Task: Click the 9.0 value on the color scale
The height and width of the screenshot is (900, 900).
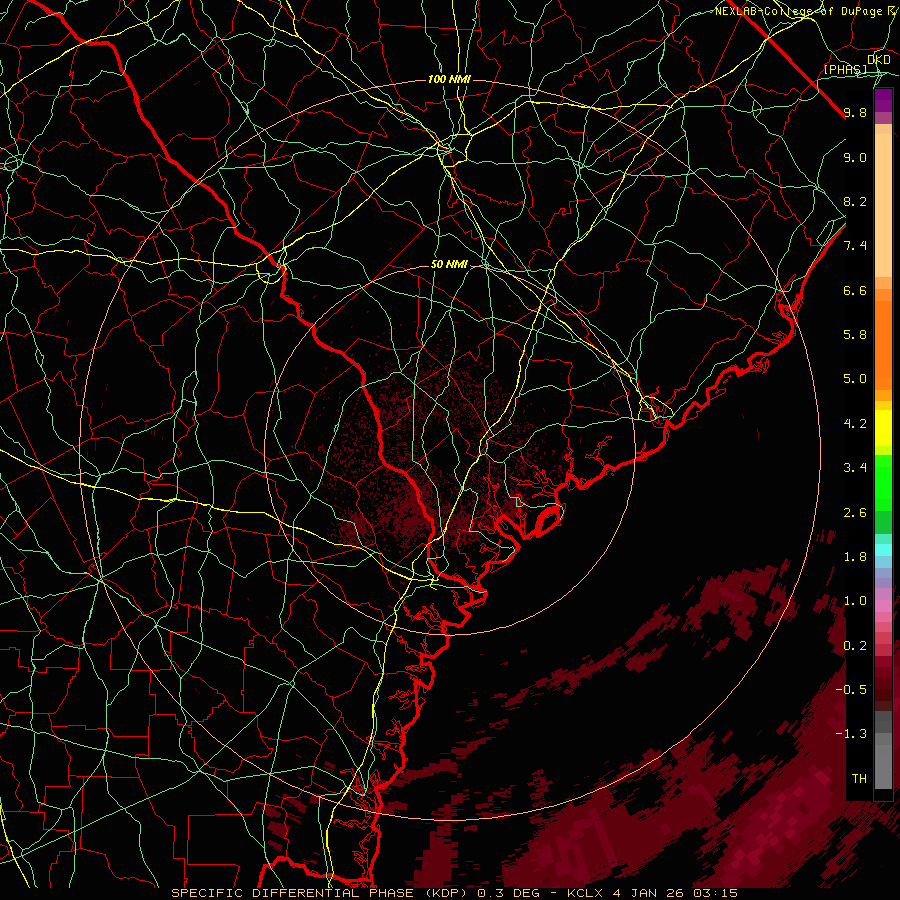Action: pyautogui.click(x=855, y=157)
